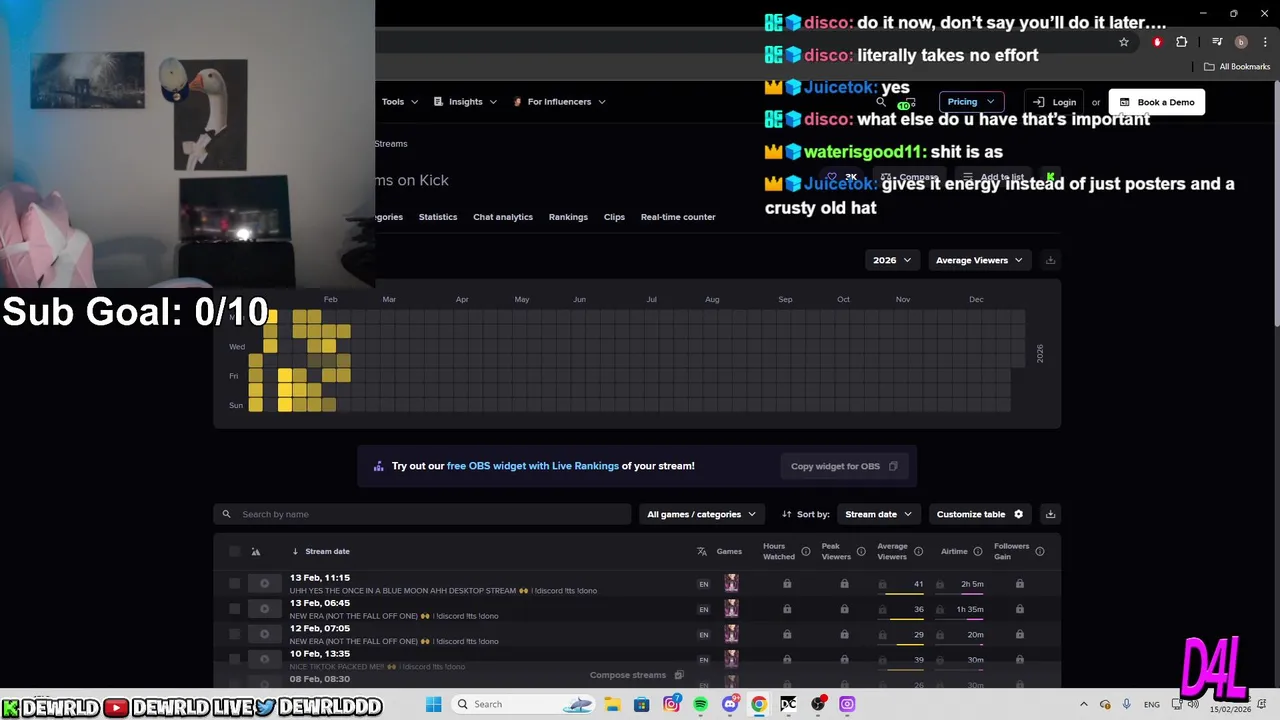The height and width of the screenshot is (720, 1280).
Task: Open the All games / categories dropdown
Action: (x=702, y=514)
